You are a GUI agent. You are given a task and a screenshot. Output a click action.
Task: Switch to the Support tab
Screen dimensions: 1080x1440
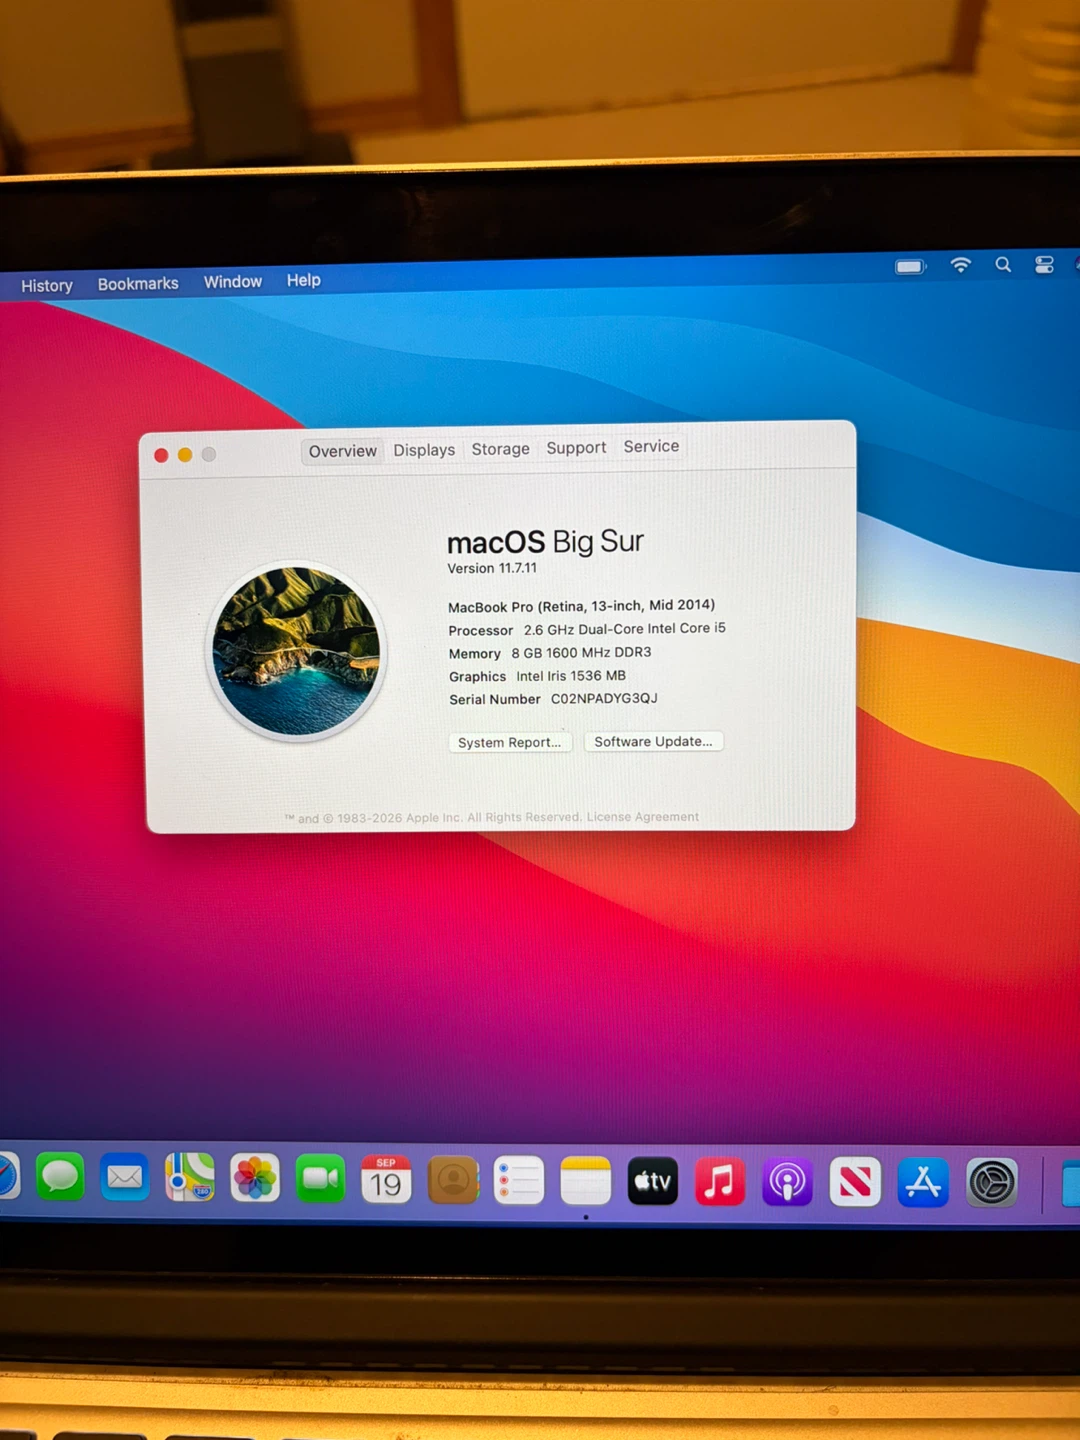[x=576, y=448]
